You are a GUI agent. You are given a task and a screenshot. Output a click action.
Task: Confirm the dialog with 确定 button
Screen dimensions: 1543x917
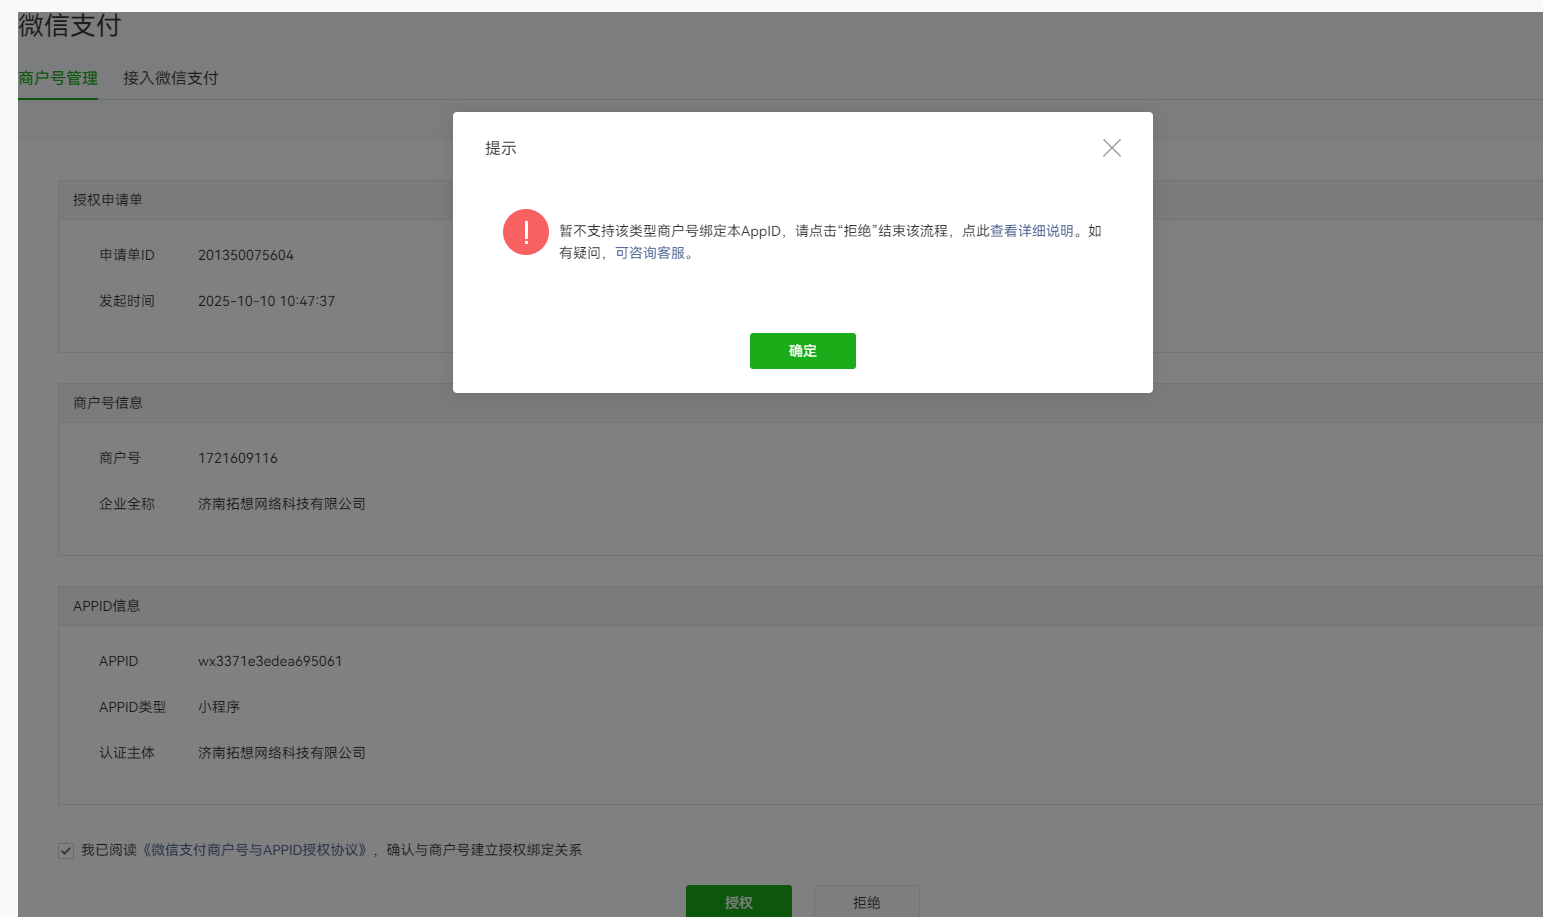[803, 351]
